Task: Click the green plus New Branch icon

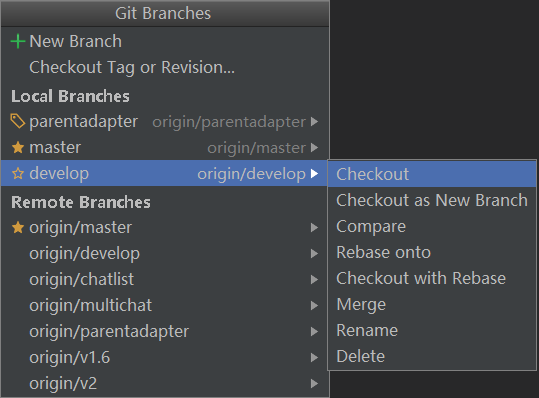Action: [x=18, y=41]
